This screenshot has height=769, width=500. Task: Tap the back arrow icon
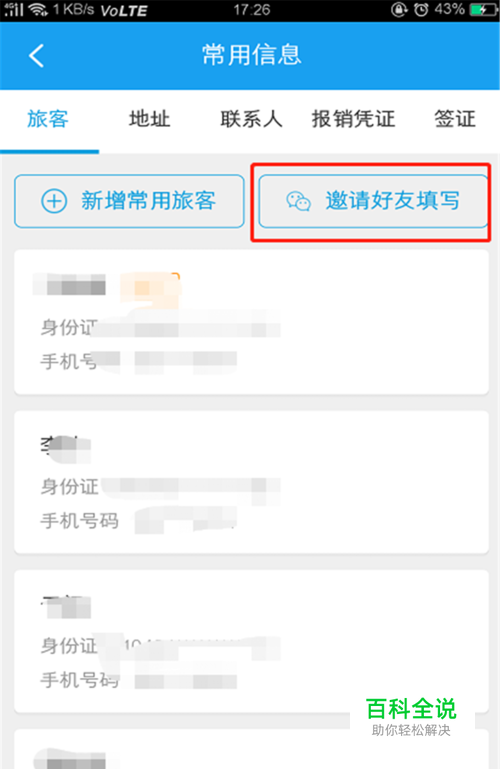tap(36, 55)
